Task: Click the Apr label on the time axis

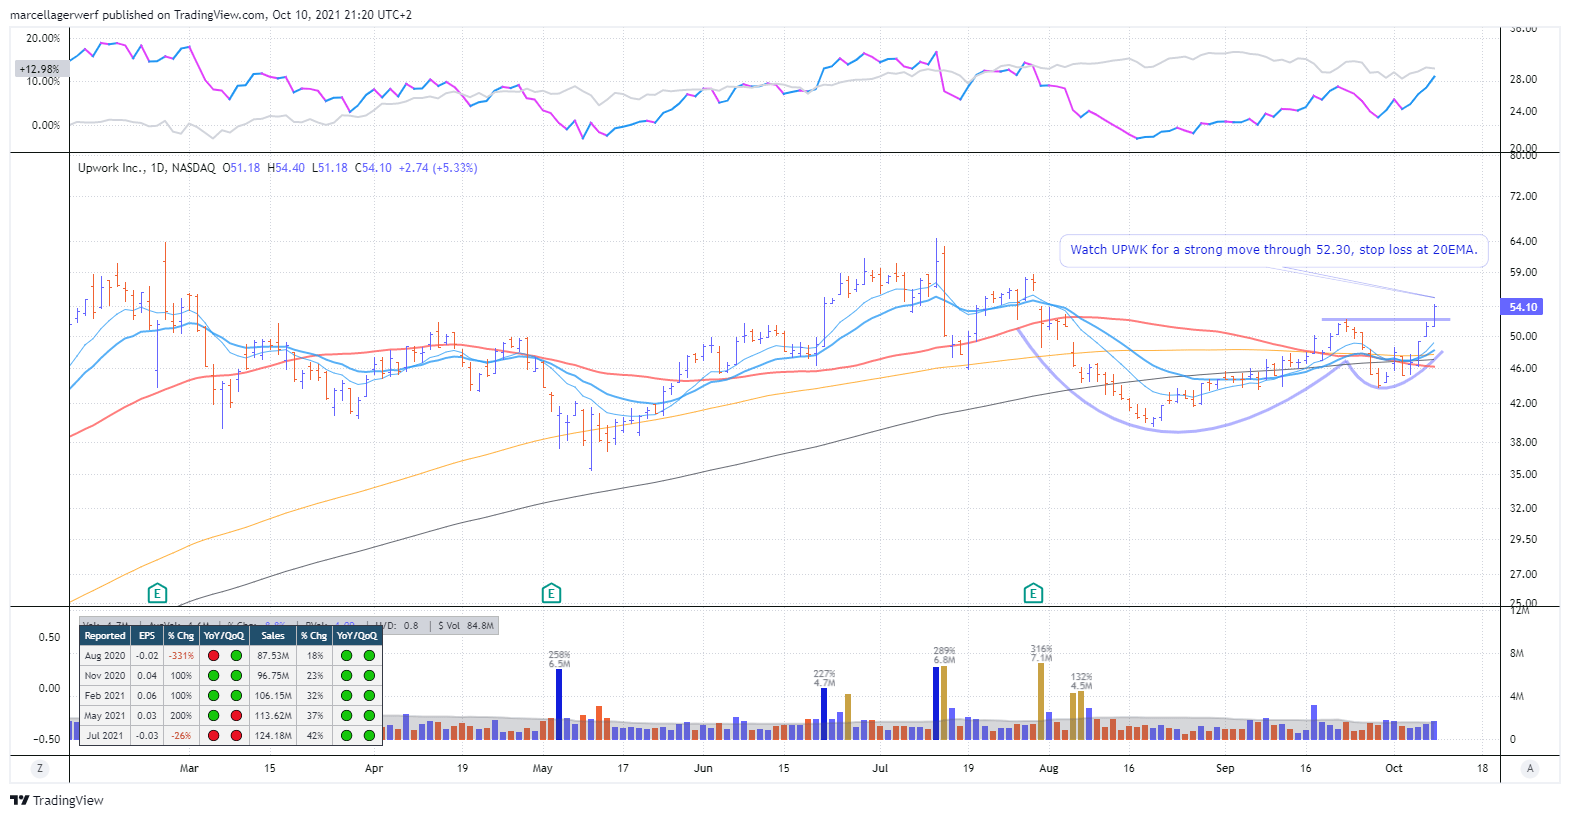Action: point(374,769)
